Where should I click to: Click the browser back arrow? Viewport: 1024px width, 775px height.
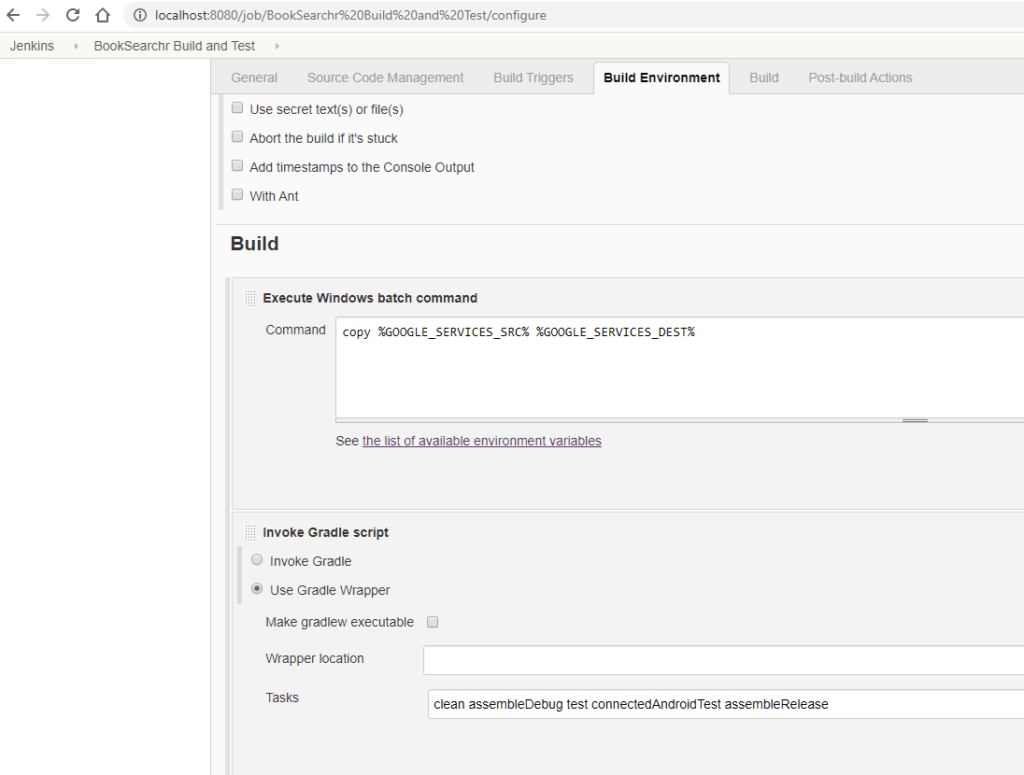[14, 15]
